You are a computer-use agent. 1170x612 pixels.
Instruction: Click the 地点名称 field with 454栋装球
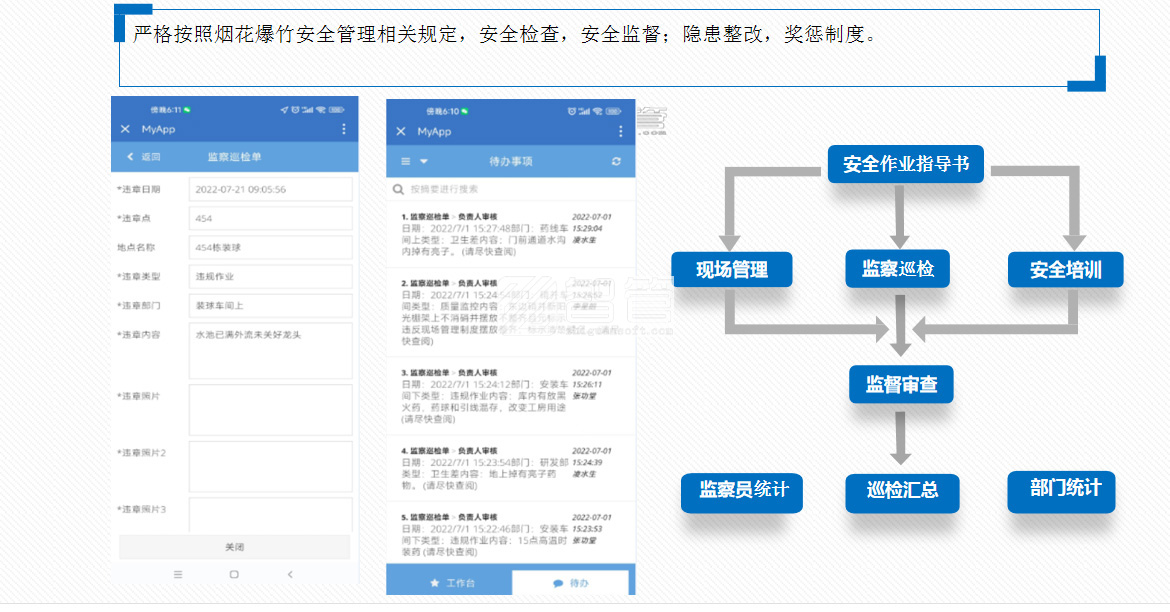[x=270, y=248]
